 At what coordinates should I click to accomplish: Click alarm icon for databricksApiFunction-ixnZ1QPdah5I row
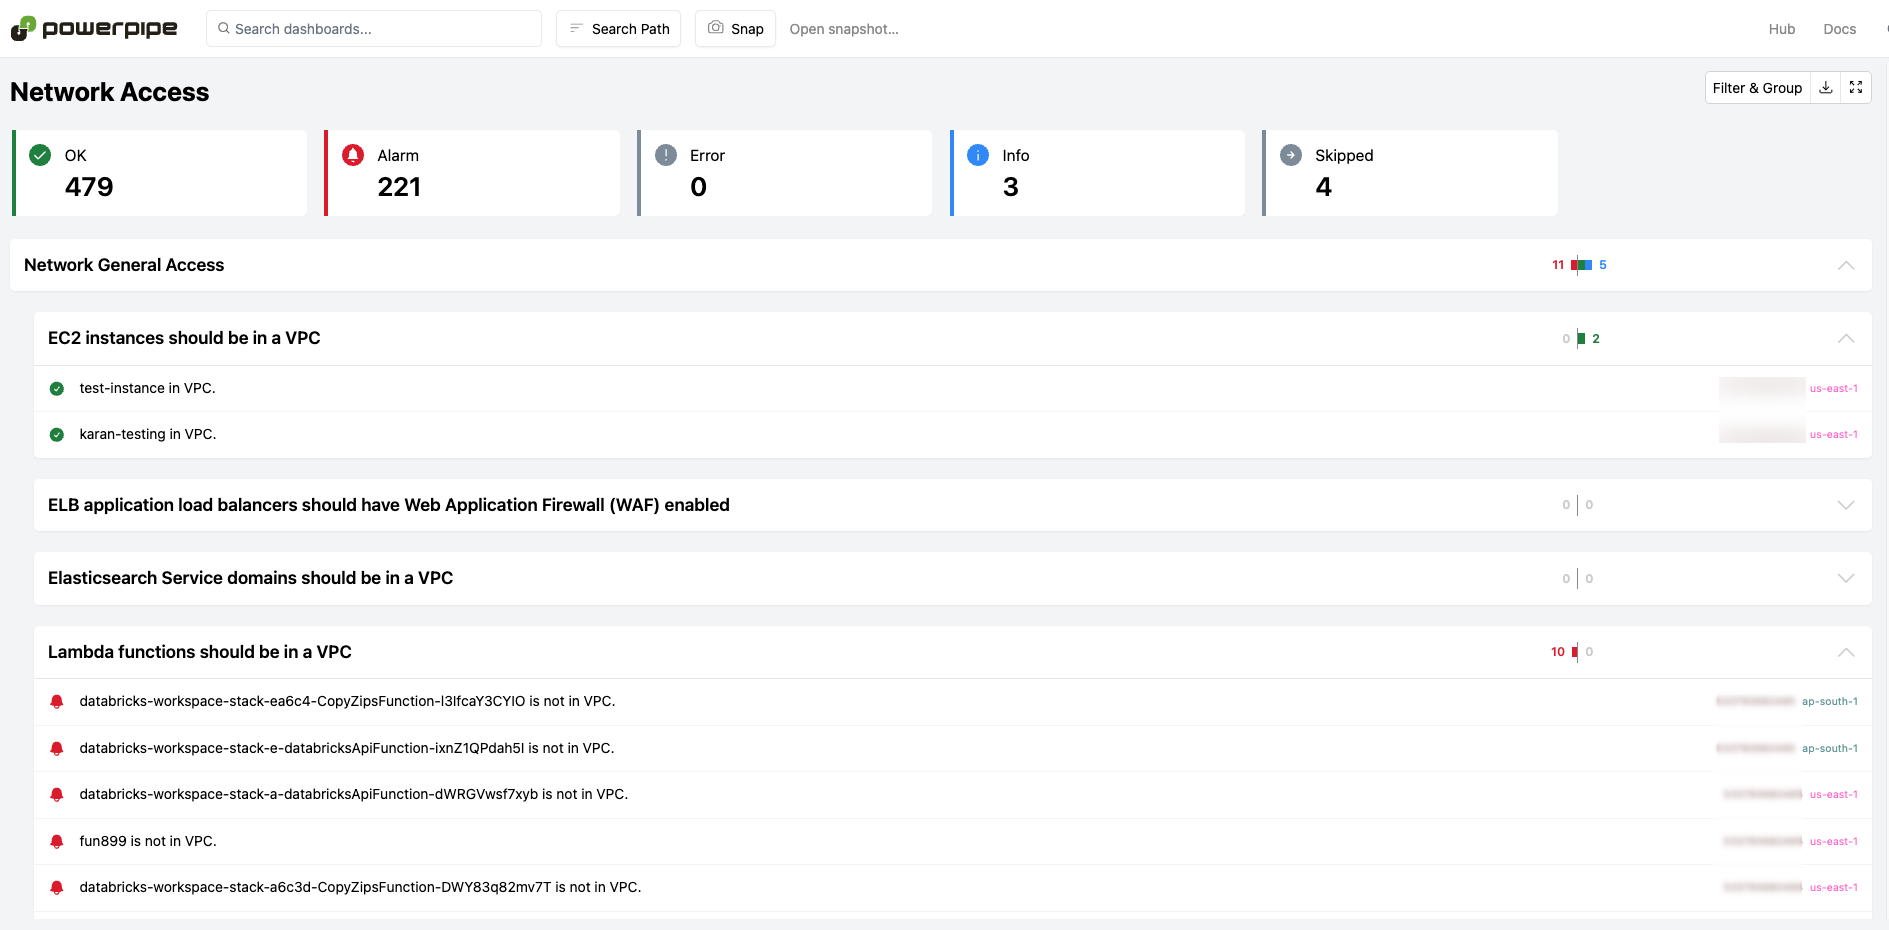click(x=57, y=749)
